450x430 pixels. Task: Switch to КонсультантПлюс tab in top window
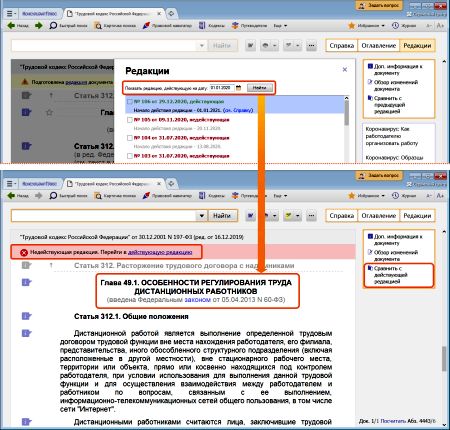[x=39, y=14]
